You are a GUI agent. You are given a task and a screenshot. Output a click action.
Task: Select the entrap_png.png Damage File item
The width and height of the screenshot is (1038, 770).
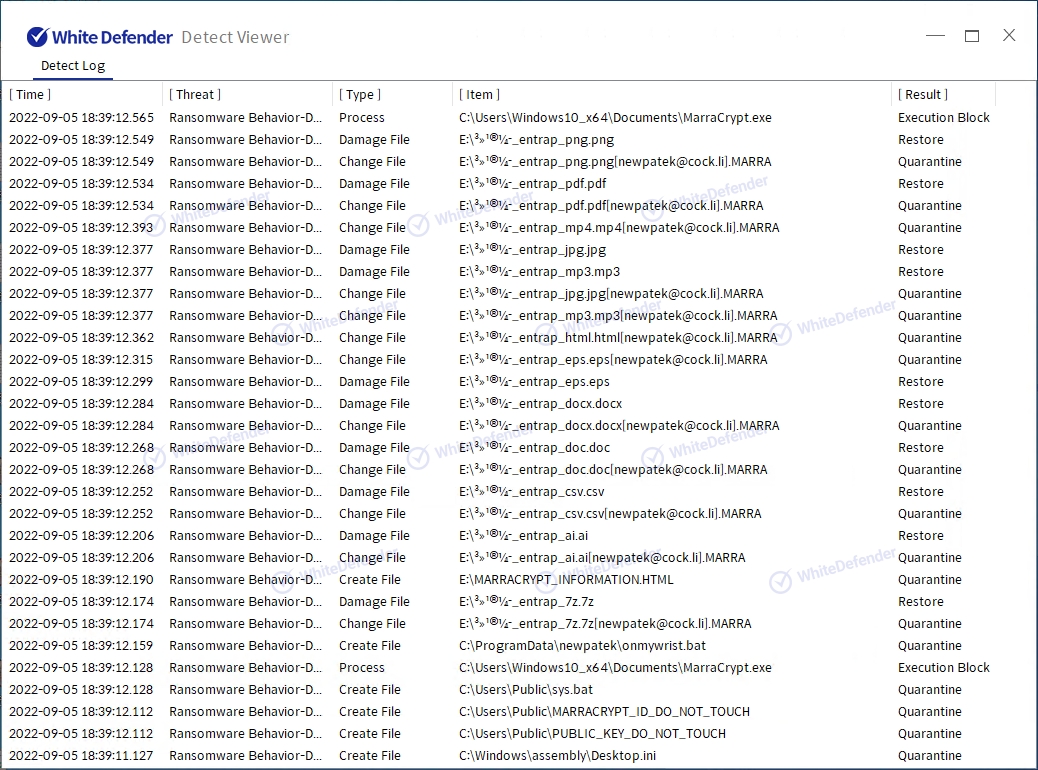pos(536,140)
